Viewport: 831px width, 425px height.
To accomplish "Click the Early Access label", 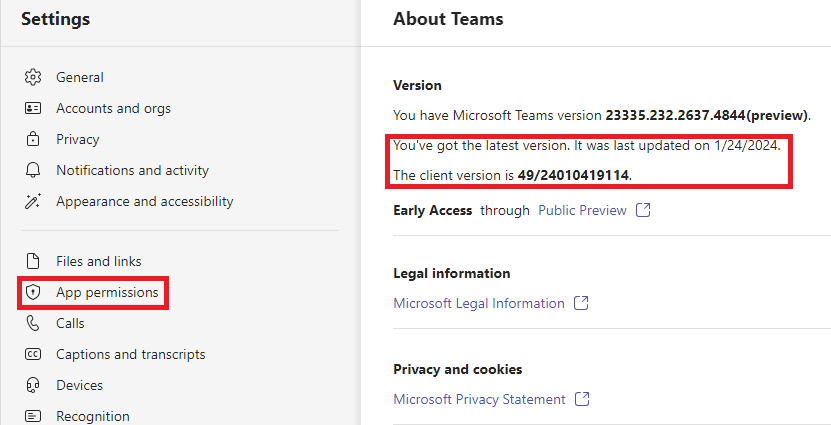I will coord(432,210).
